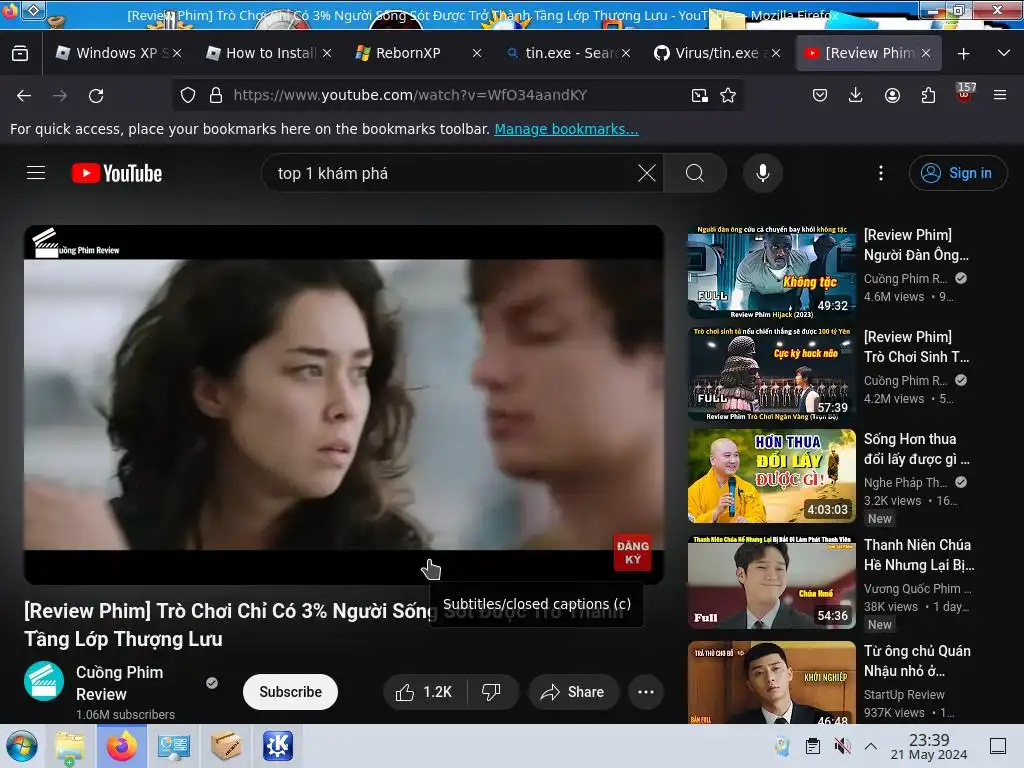The width and height of the screenshot is (1024, 768).
Task: Open the tracking protection shield icon
Action: point(188,95)
